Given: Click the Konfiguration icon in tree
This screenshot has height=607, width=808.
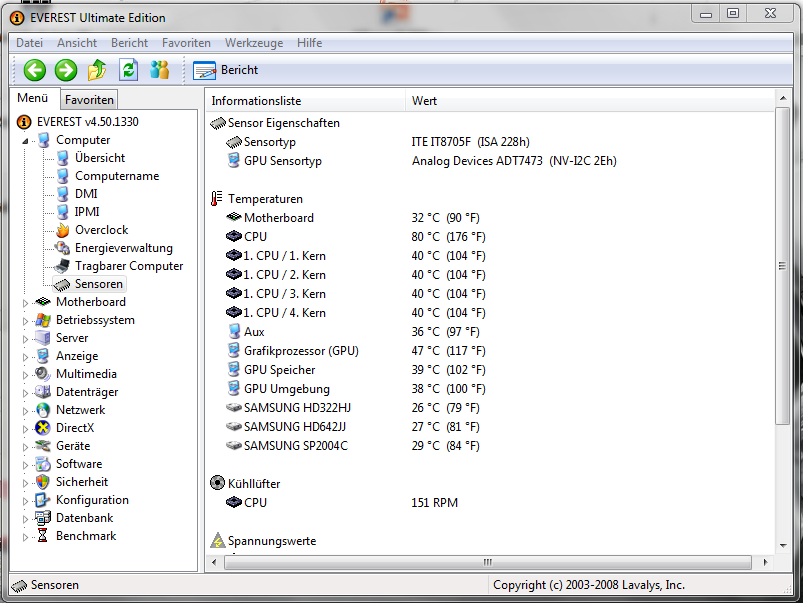Looking at the screenshot, I should [42, 500].
